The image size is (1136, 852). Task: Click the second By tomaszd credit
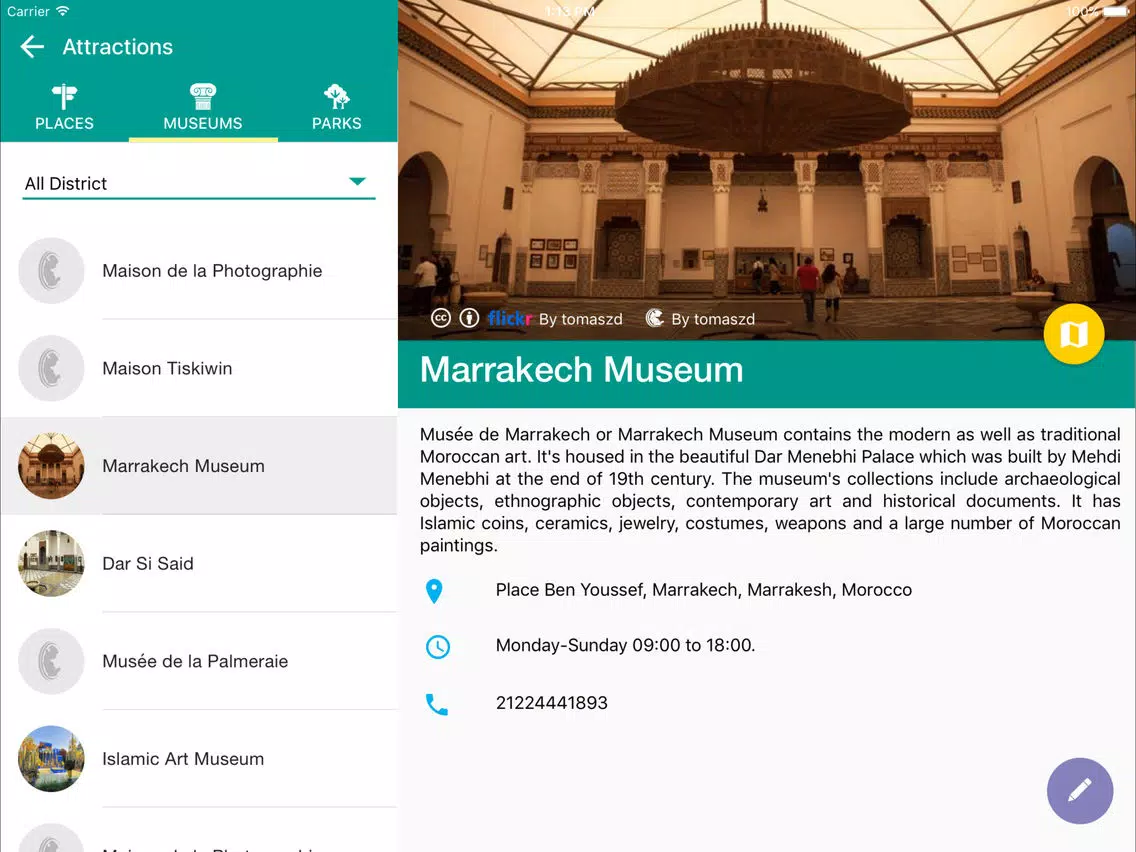point(713,320)
